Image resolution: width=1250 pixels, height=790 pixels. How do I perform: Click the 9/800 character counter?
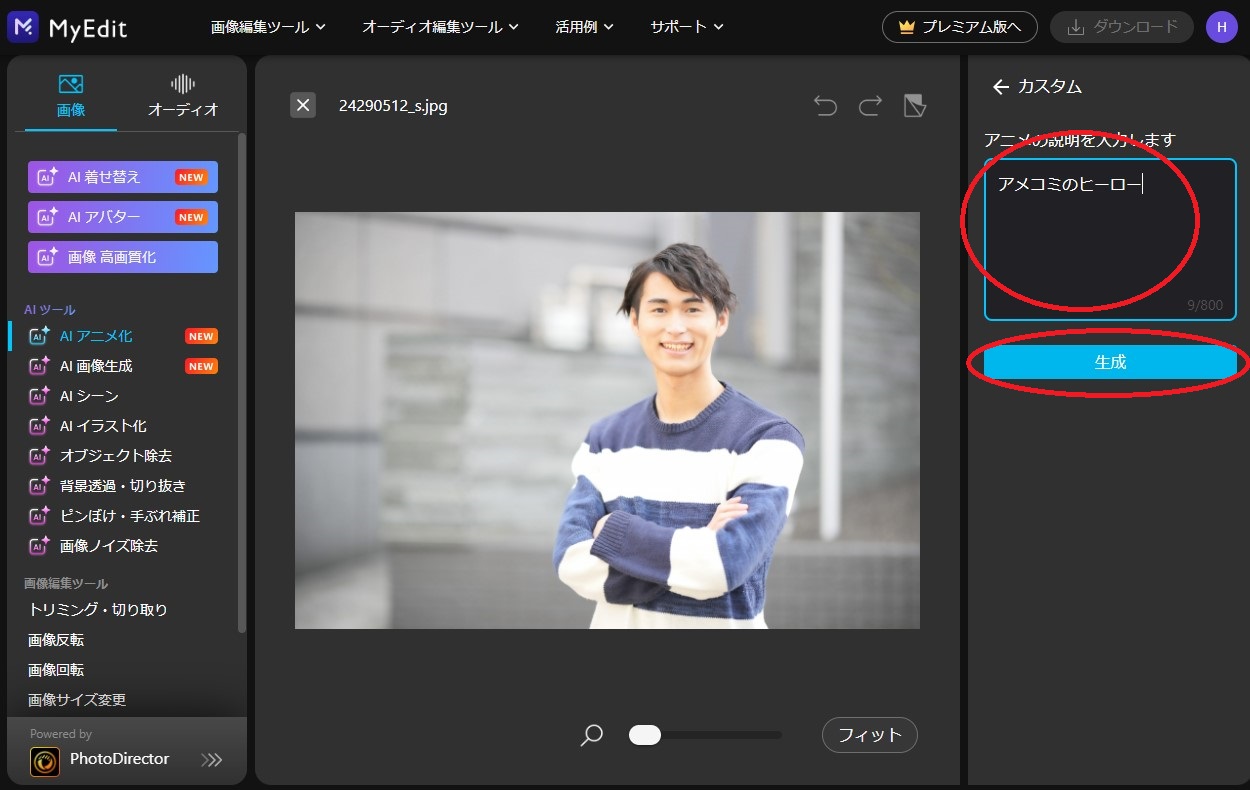(x=1203, y=305)
